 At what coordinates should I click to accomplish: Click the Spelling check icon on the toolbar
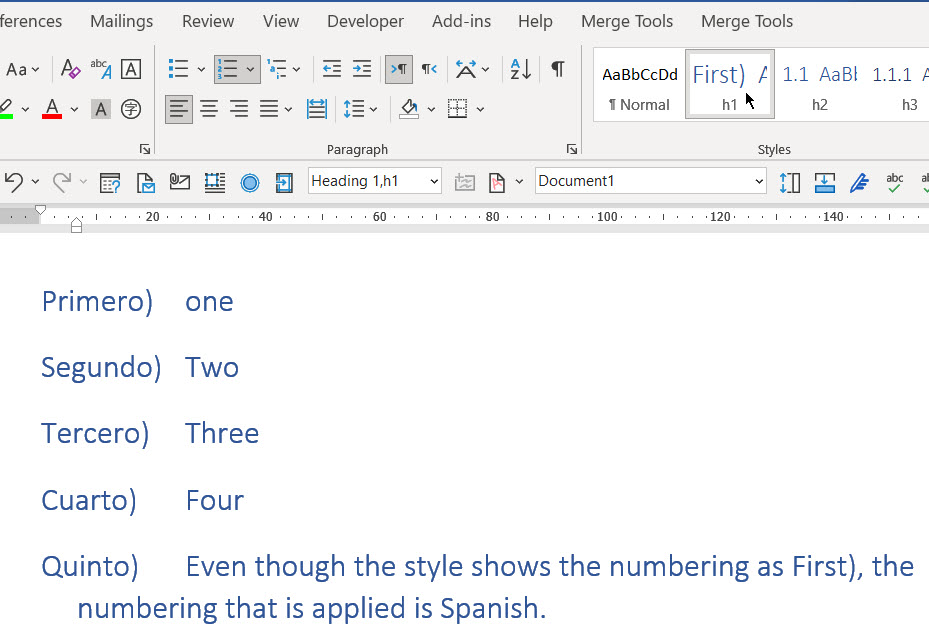coord(893,182)
